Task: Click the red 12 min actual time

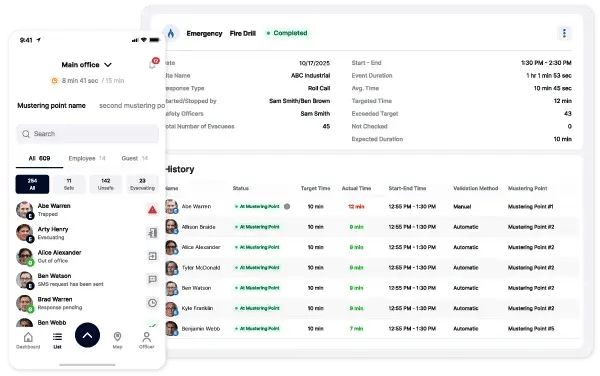Action: (x=356, y=207)
